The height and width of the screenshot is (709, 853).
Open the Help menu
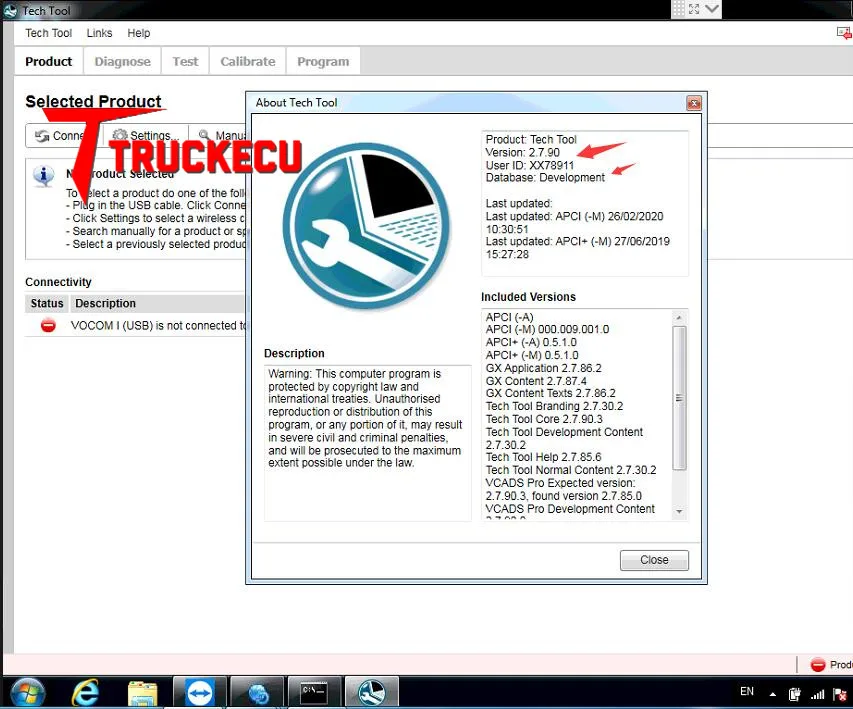(x=138, y=33)
